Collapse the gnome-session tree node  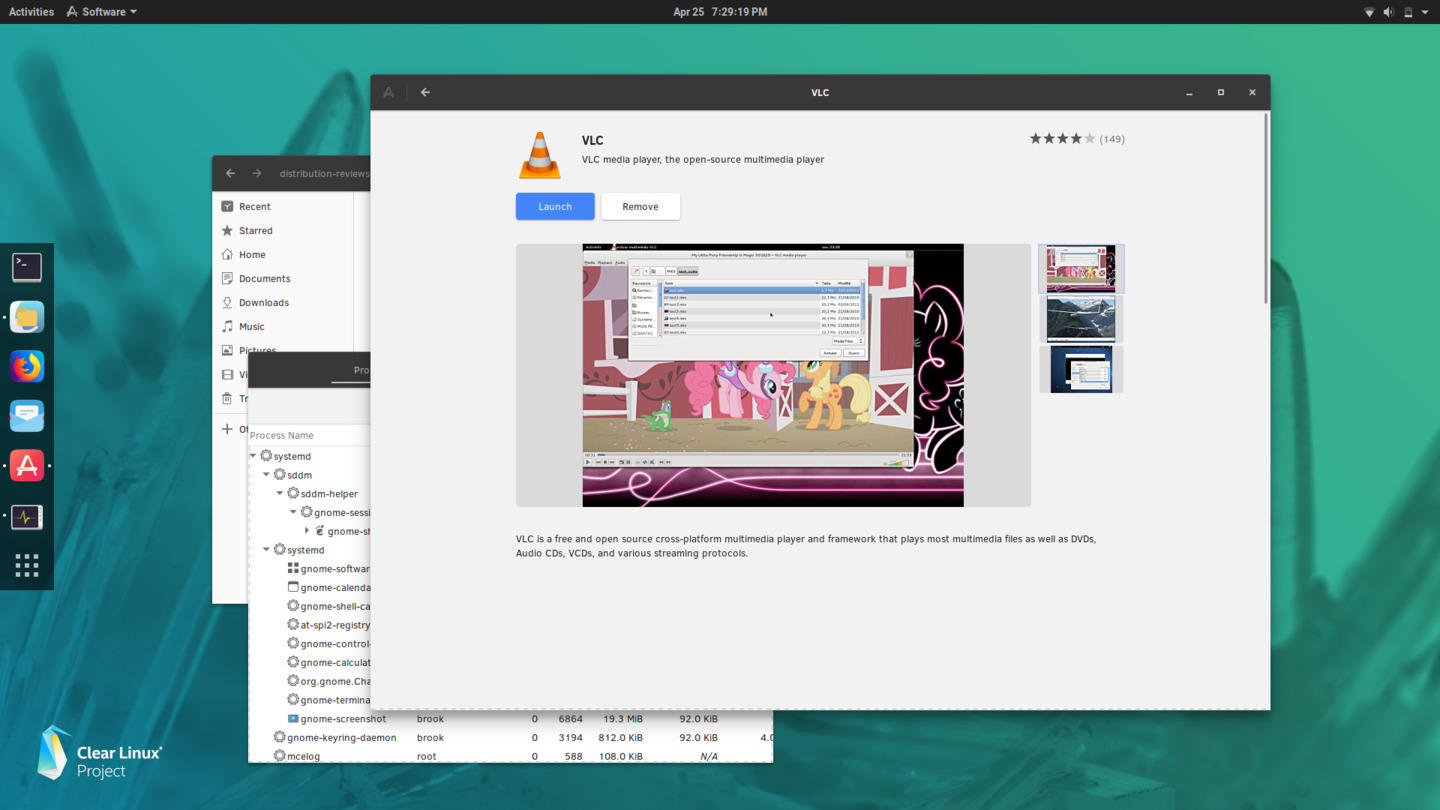coord(293,512)
